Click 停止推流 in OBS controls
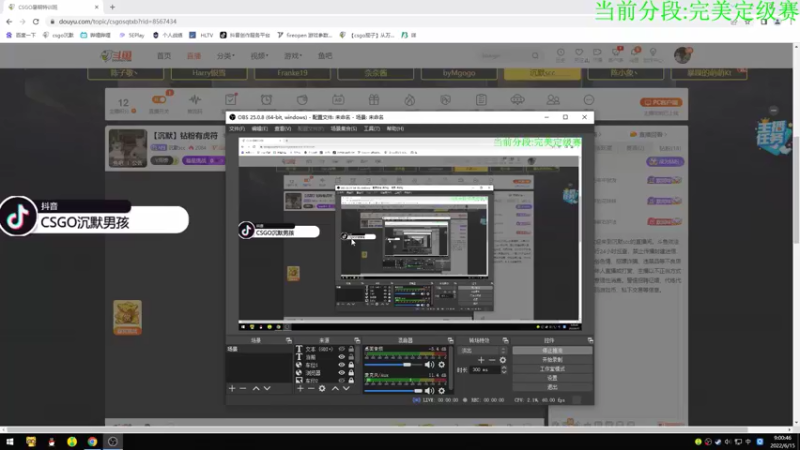 552,351
